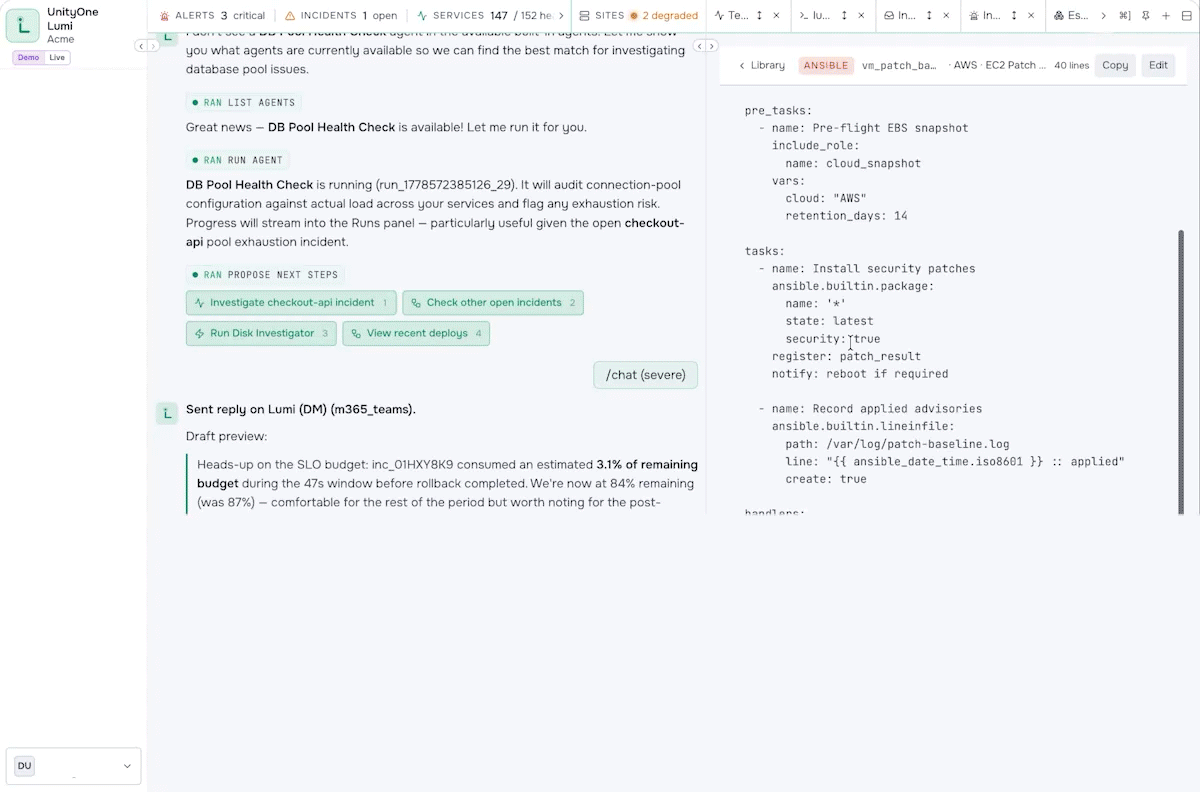Screen dimensions: 1200x792
Task: Click '1 open' incidents count
Action: (379, 16)
